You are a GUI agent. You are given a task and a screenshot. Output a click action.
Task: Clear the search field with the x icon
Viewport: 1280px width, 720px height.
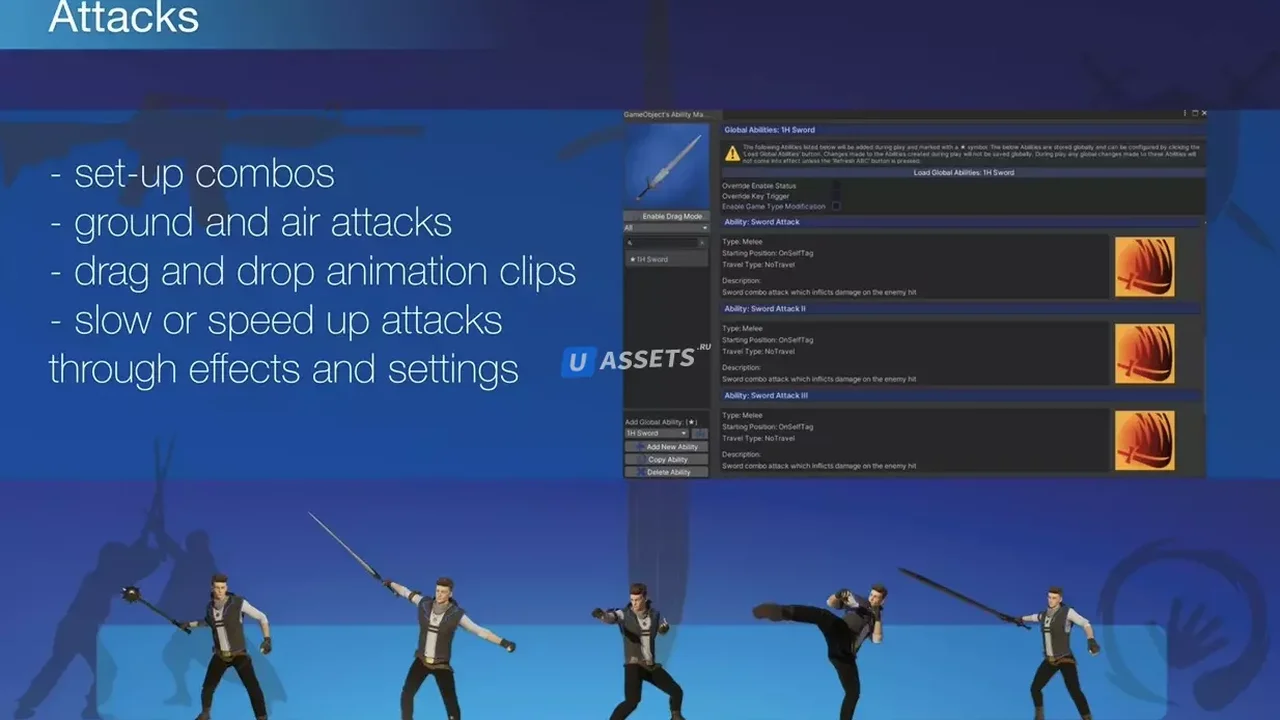[701, 243]
